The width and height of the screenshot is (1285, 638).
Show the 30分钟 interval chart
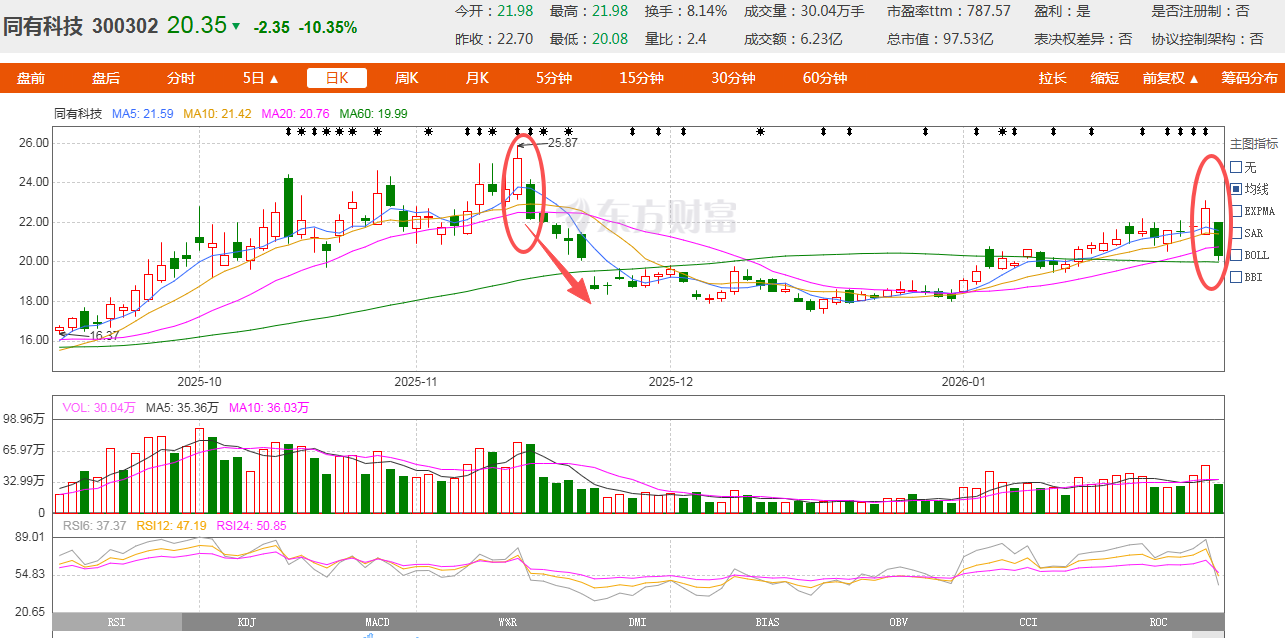[x=733, y=78]
